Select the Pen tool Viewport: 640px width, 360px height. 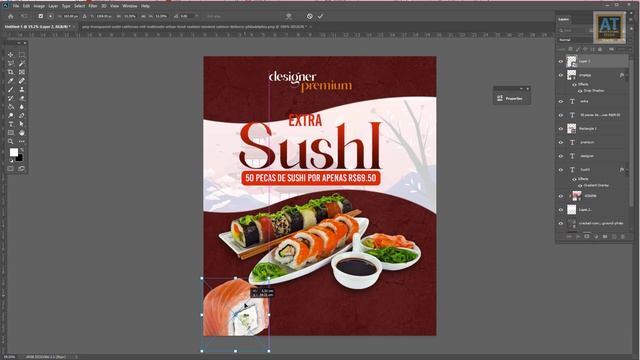pos(22,116)
